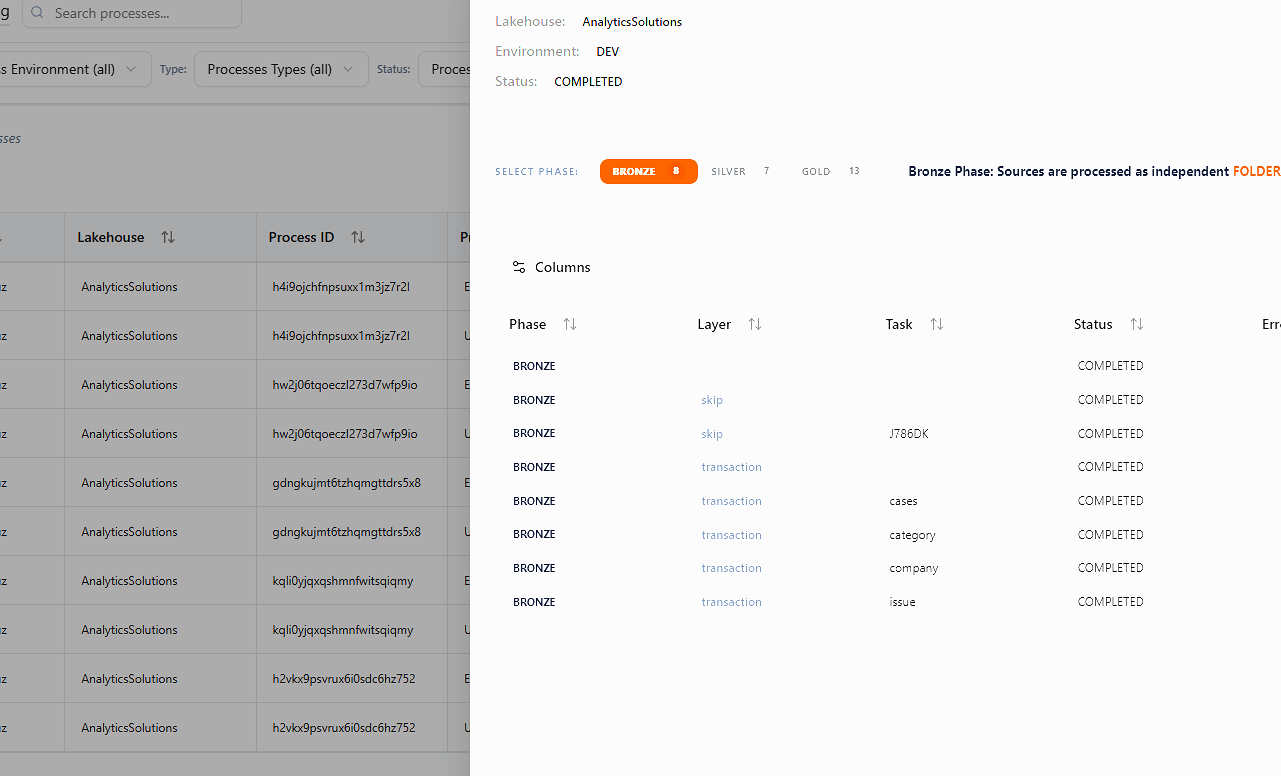Select the BRONZE phase pill
This screenshot has width=1281, height=776.
(648, 171)
